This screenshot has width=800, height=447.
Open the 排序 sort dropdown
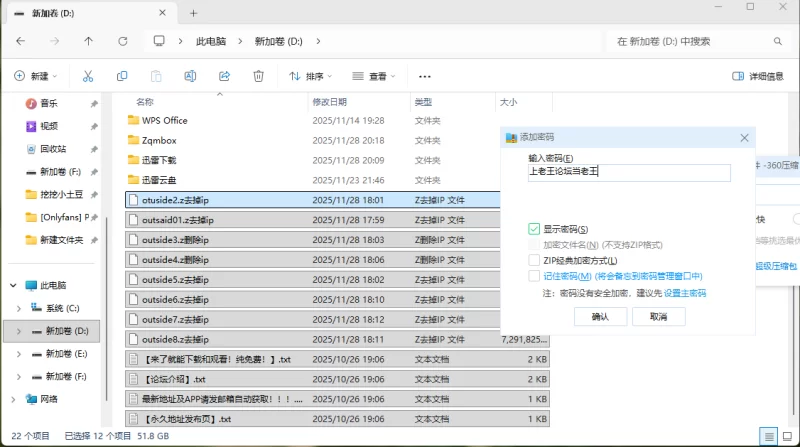[311, 76]
